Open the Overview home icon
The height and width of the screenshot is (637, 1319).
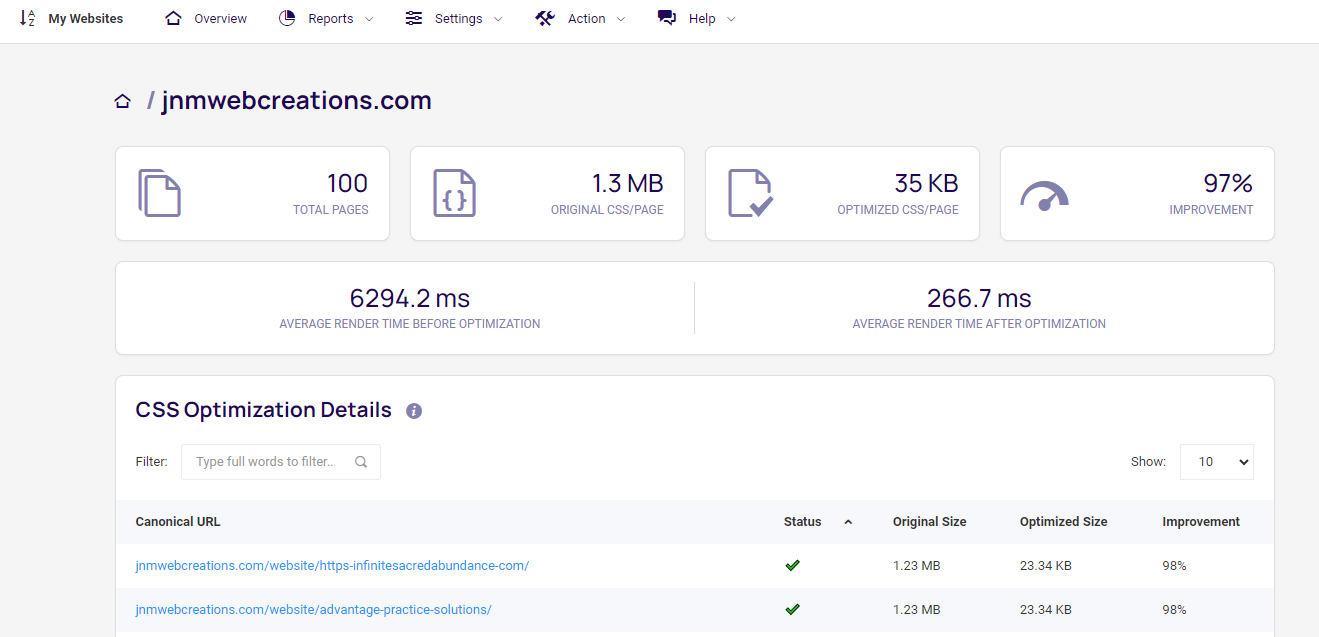coord(174,17)
